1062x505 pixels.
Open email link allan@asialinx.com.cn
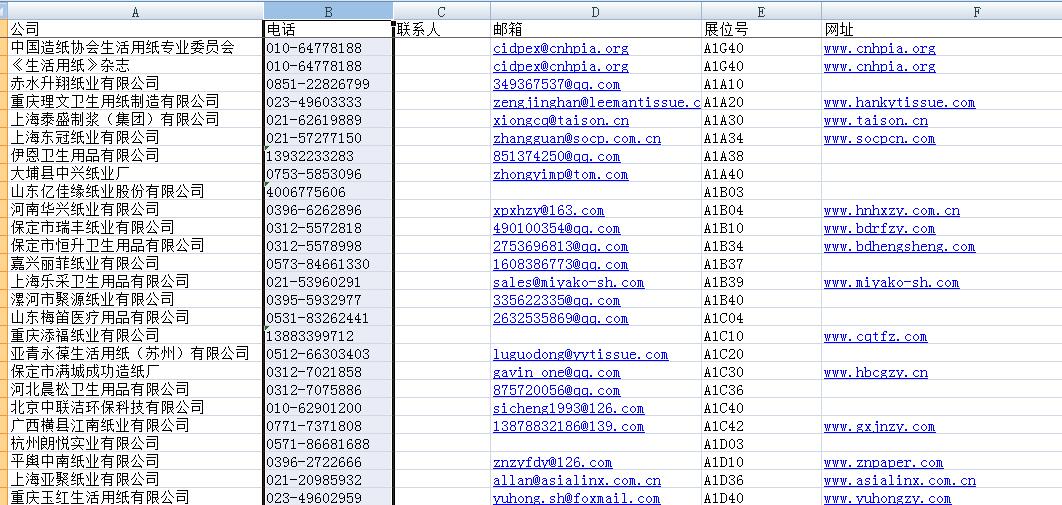[x=577, y=481]
